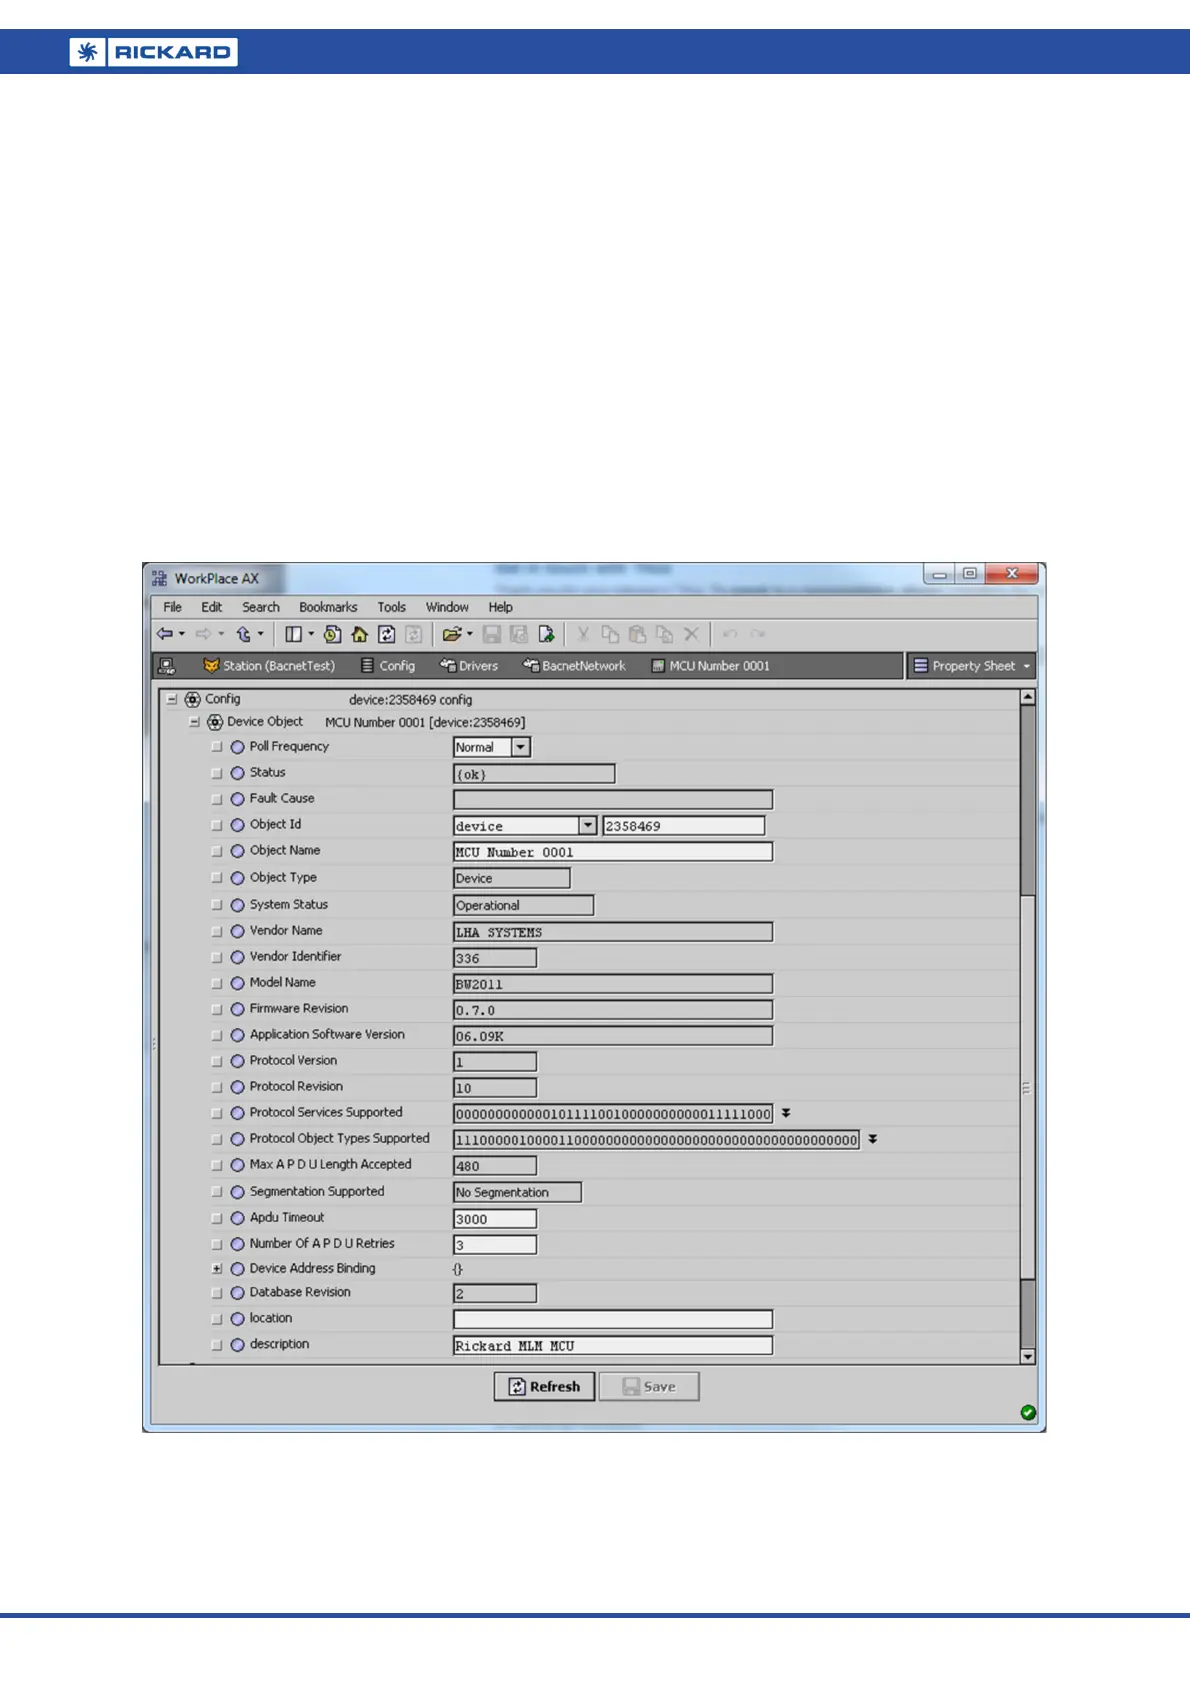Screen dimensions: 1190x1684
Task: Click the Rickard logo in header
Action: click(154, 52)
